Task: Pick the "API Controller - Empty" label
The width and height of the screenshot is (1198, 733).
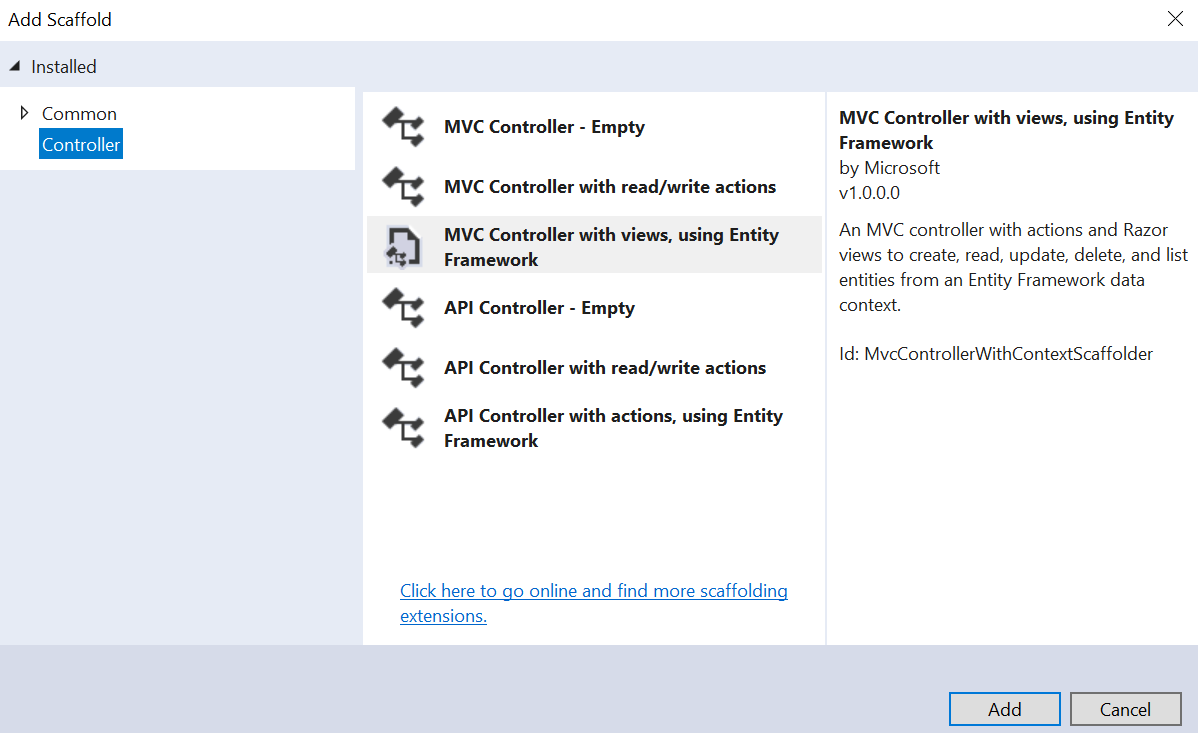Action: [x=539, y=308]
